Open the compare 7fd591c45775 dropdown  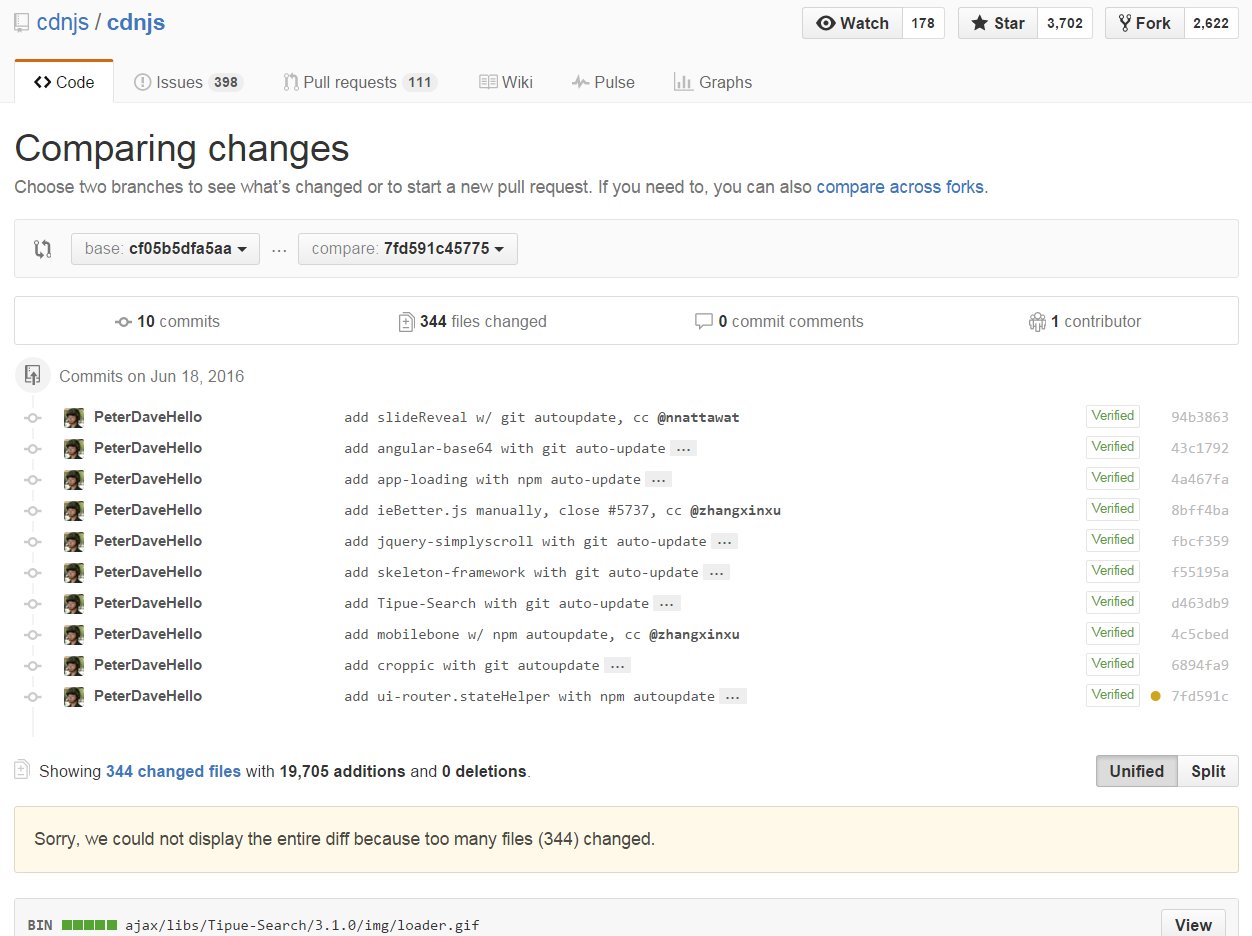[408, 249]
